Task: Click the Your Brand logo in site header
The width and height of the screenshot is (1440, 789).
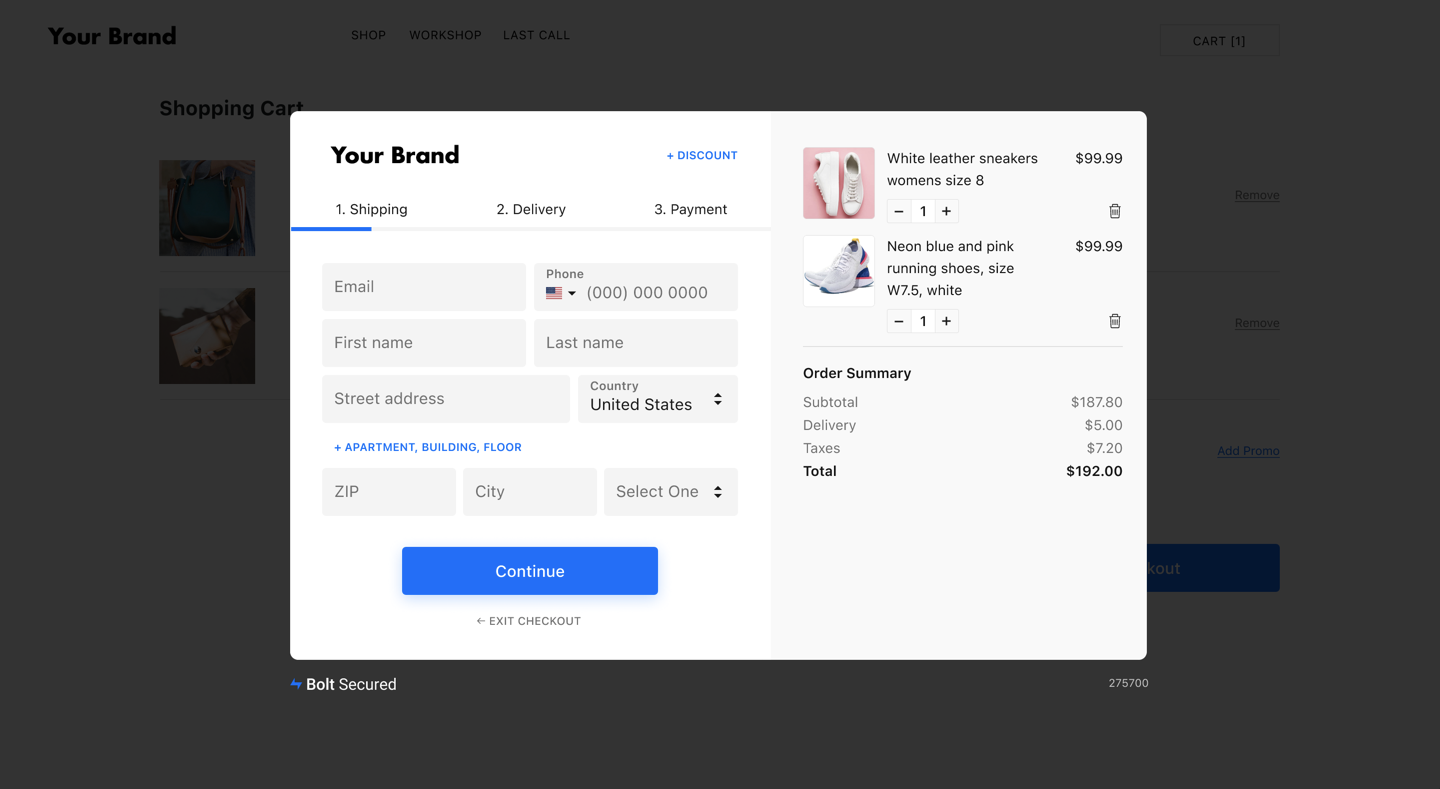Action: pos(112,36)
